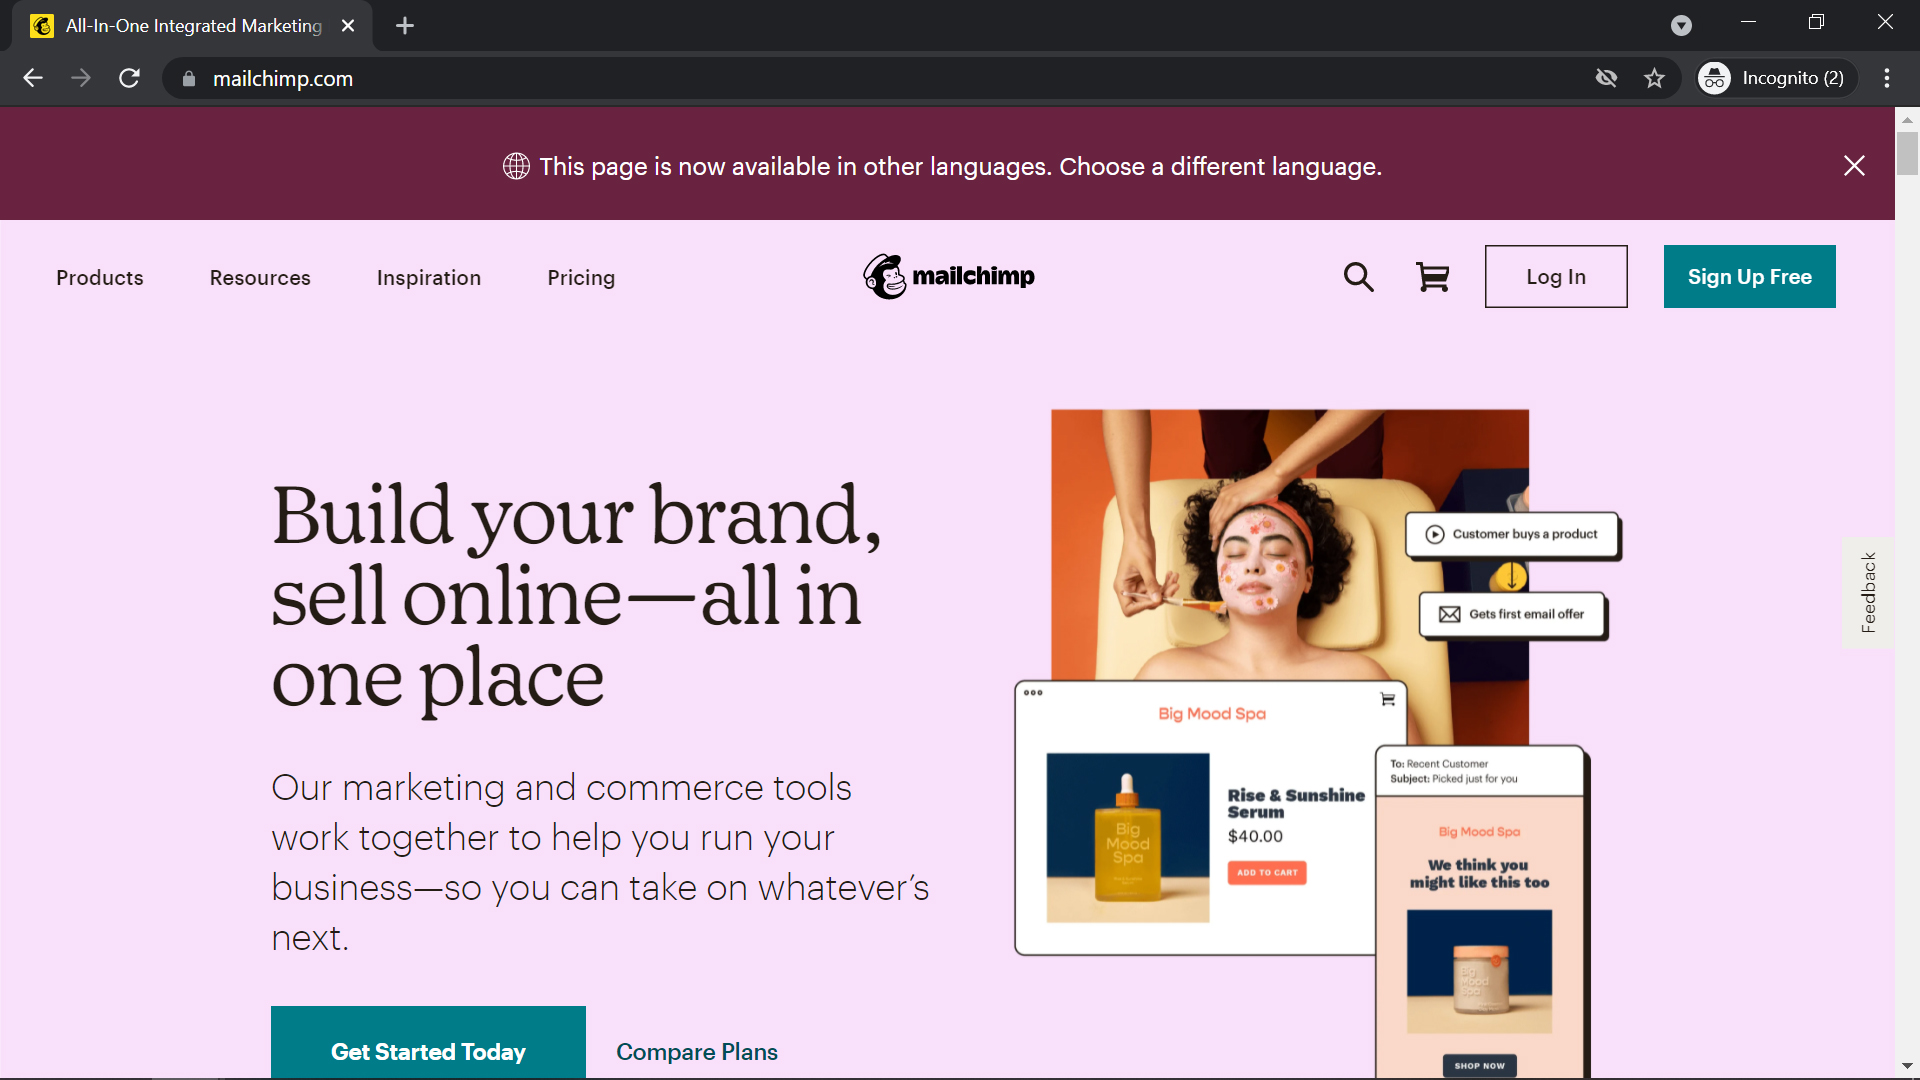
Task: Click the Log In button
Action: pos(1556,277)
